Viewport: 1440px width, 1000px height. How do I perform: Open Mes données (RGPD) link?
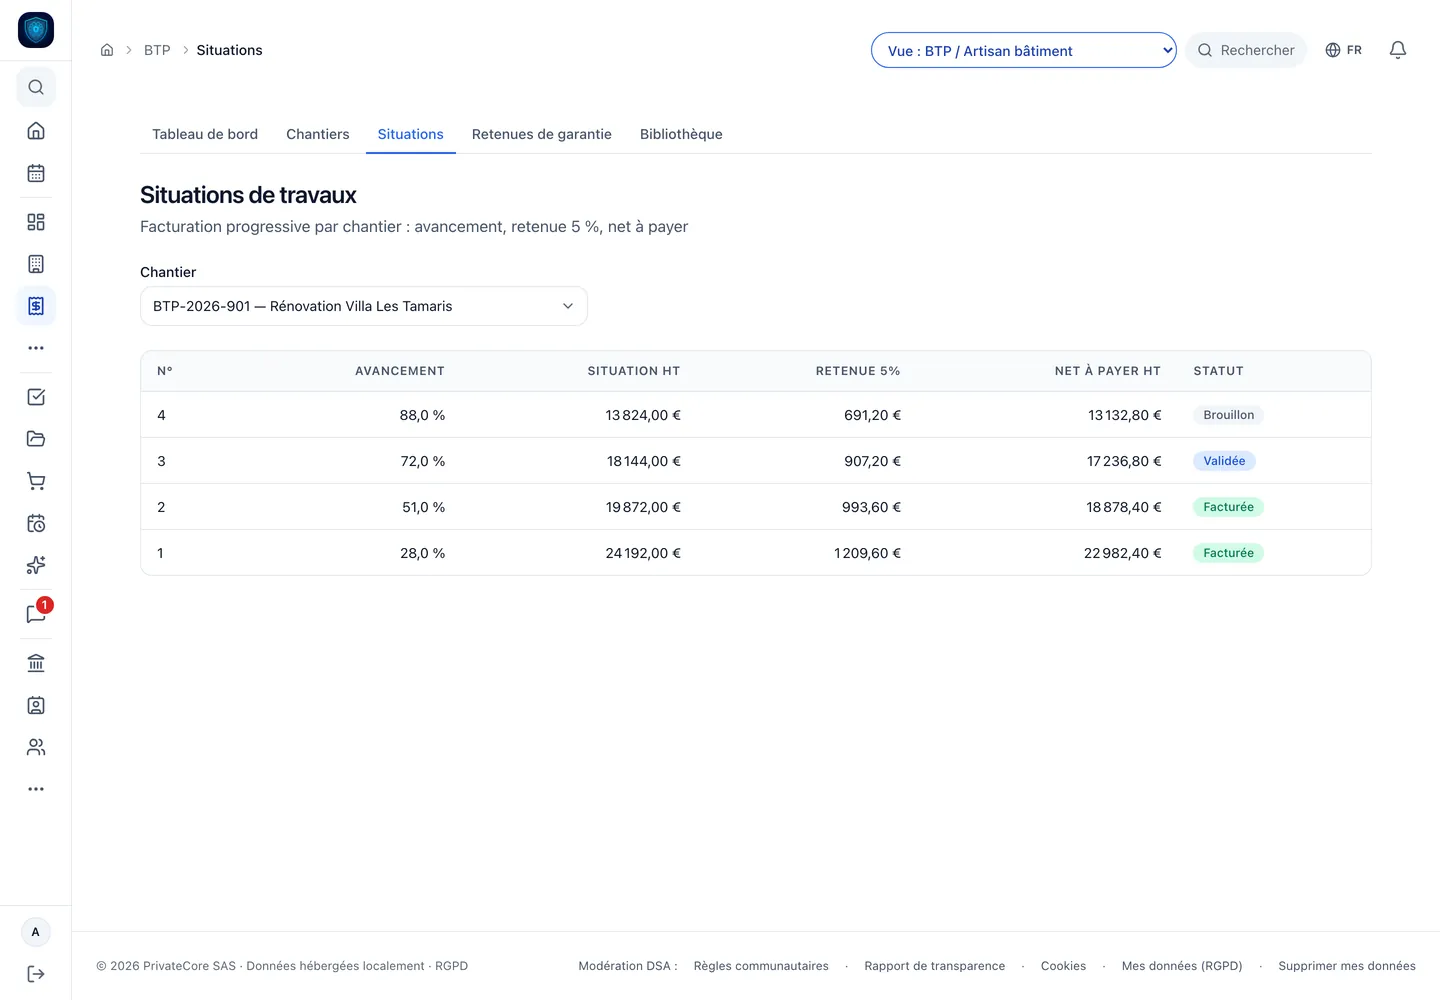click(1182, 966)
